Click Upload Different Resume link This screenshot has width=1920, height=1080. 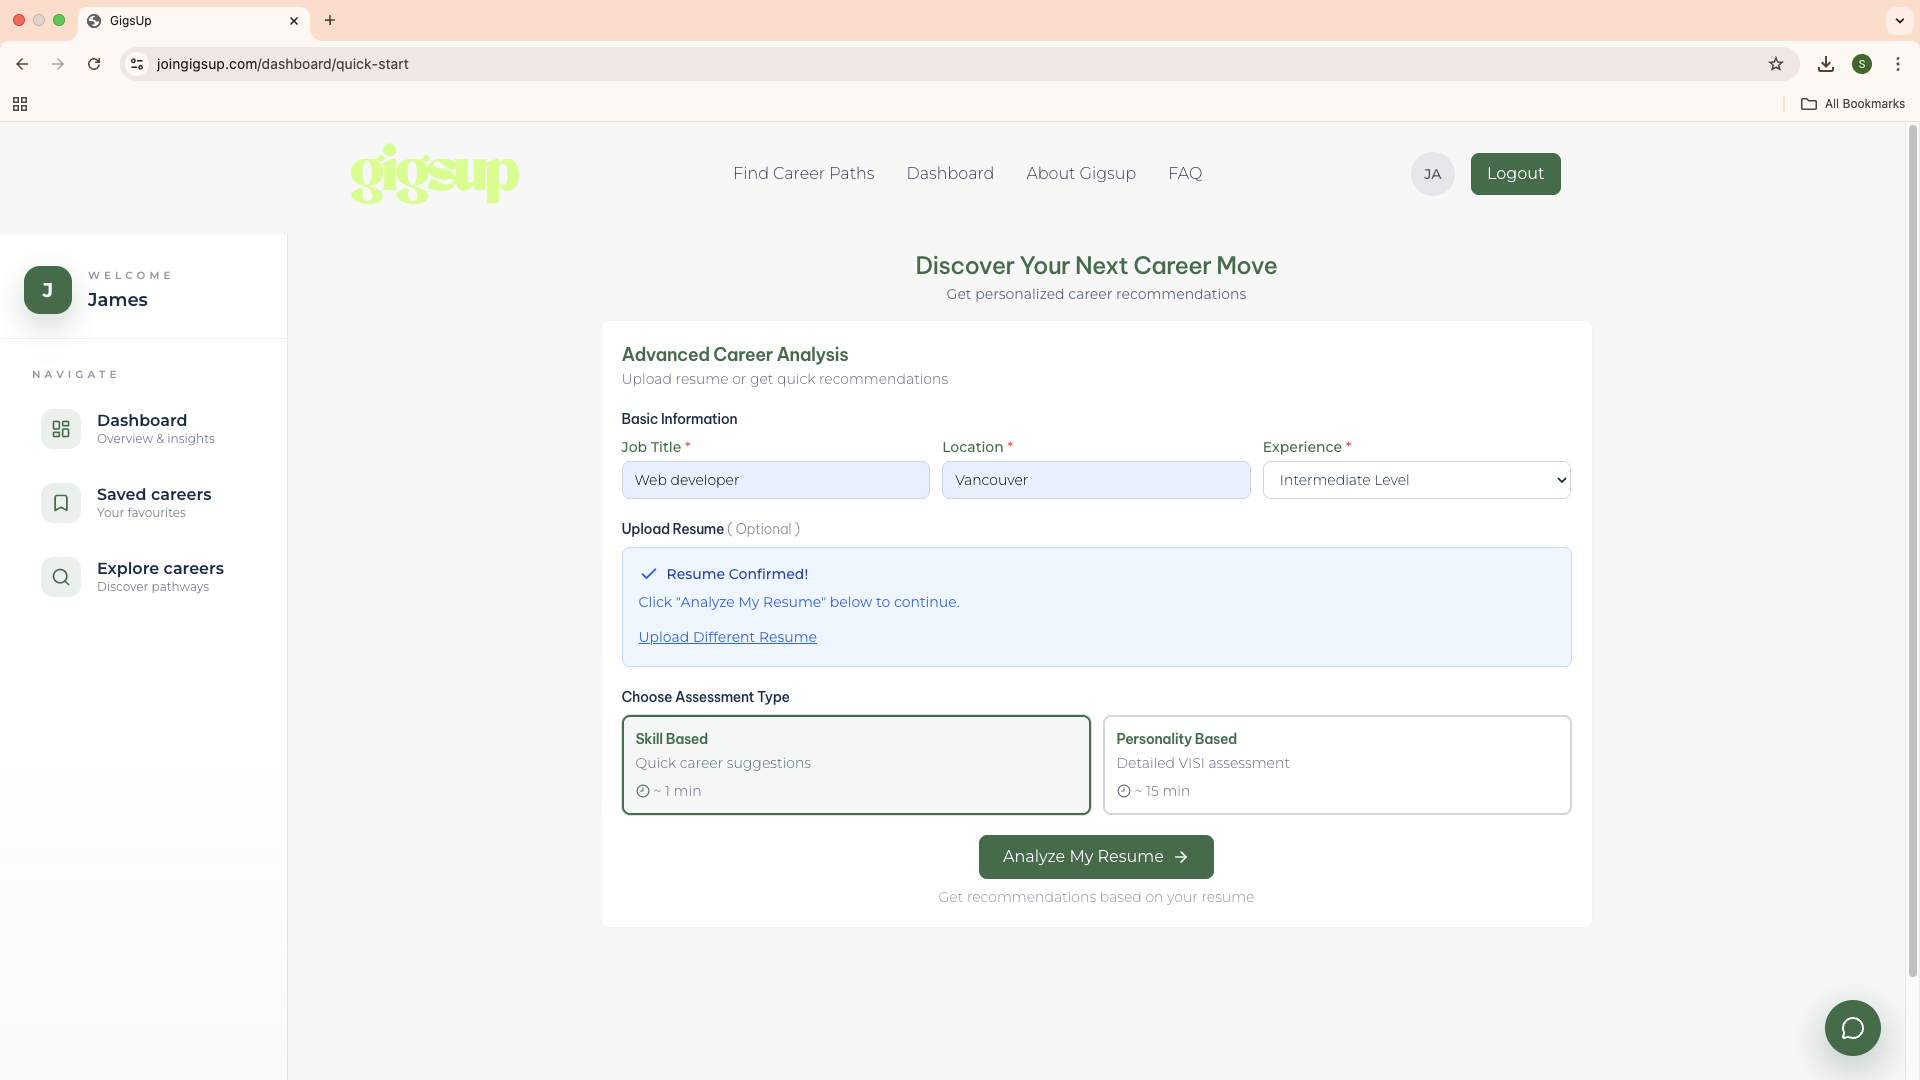727,636
